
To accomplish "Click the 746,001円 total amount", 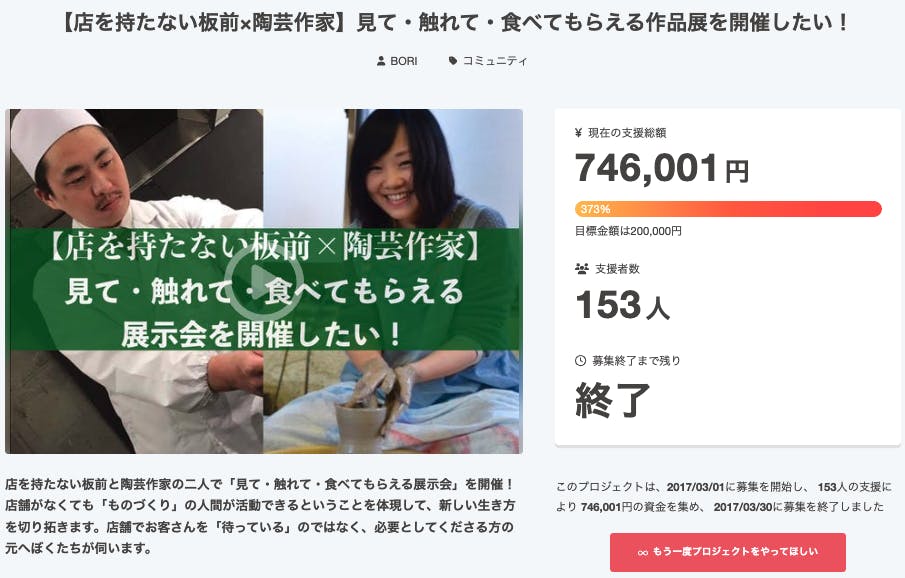I will 662,168.
